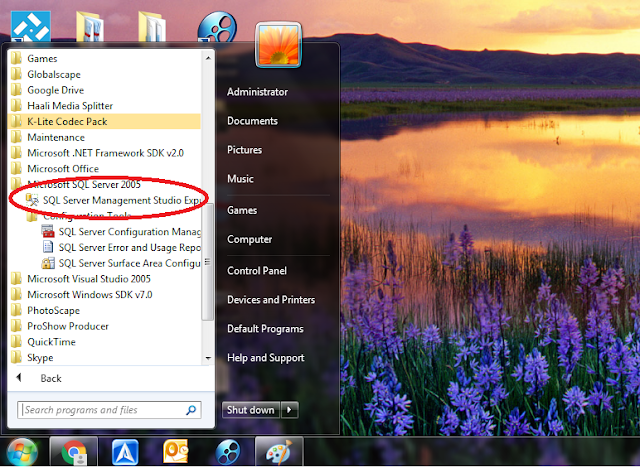Open the Google Drive folder
The width and height of the screenshot is (640, 468).
[x=104, y=90]
